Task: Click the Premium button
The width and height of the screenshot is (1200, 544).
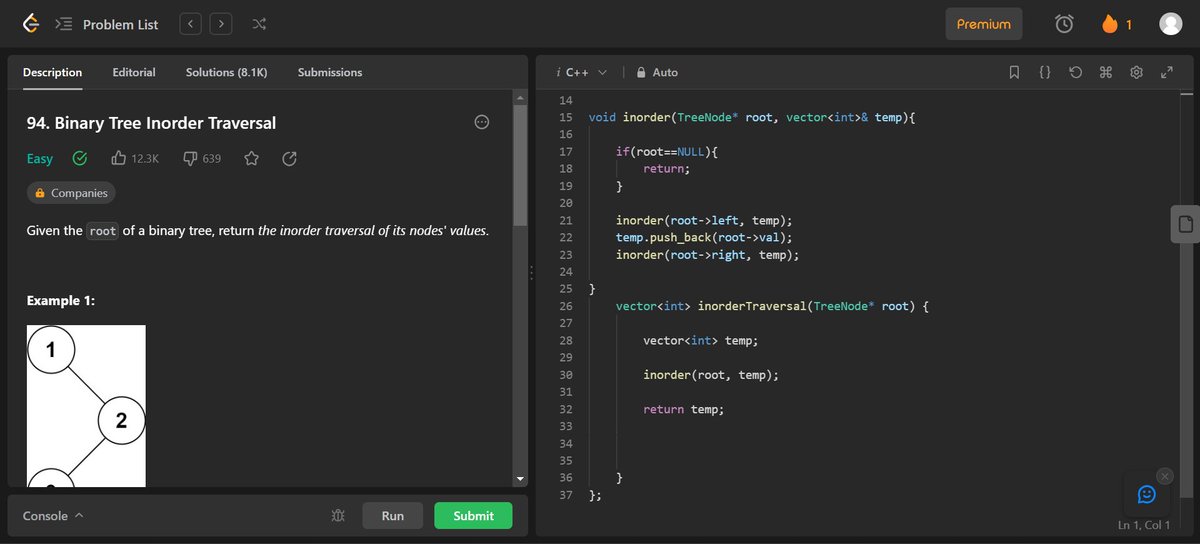Action: 984,24
